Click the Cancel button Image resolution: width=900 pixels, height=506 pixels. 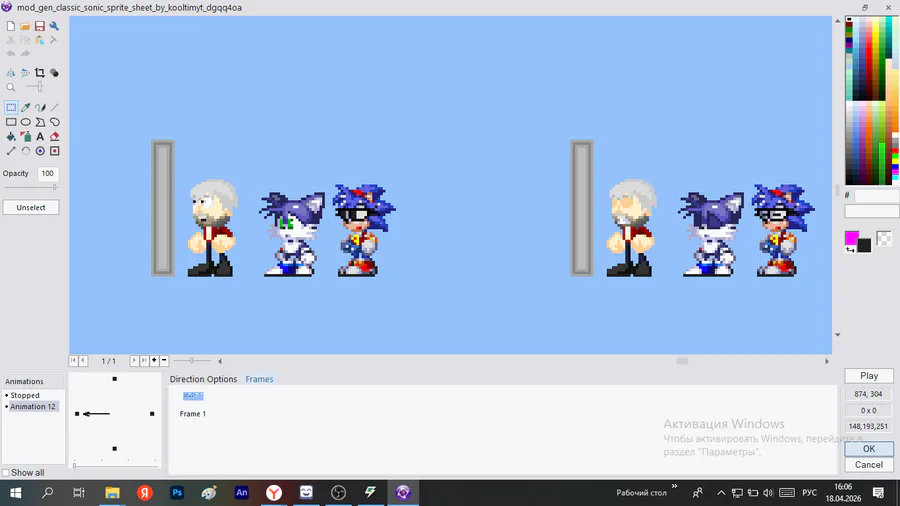[869, 465]
